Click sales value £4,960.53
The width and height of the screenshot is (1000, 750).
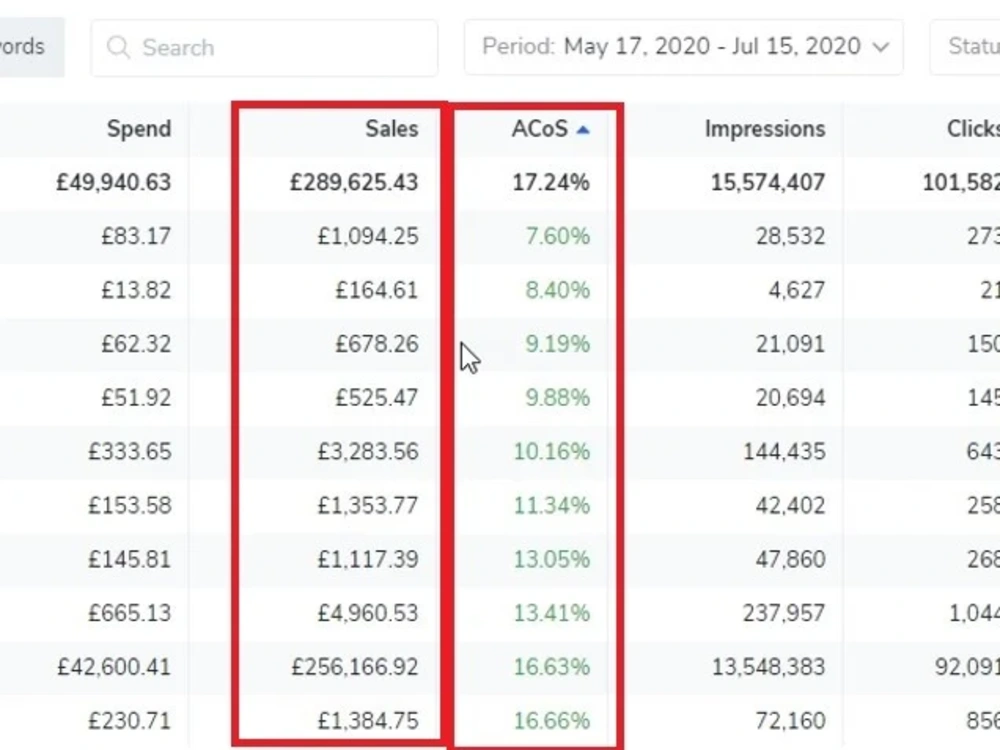368,614
